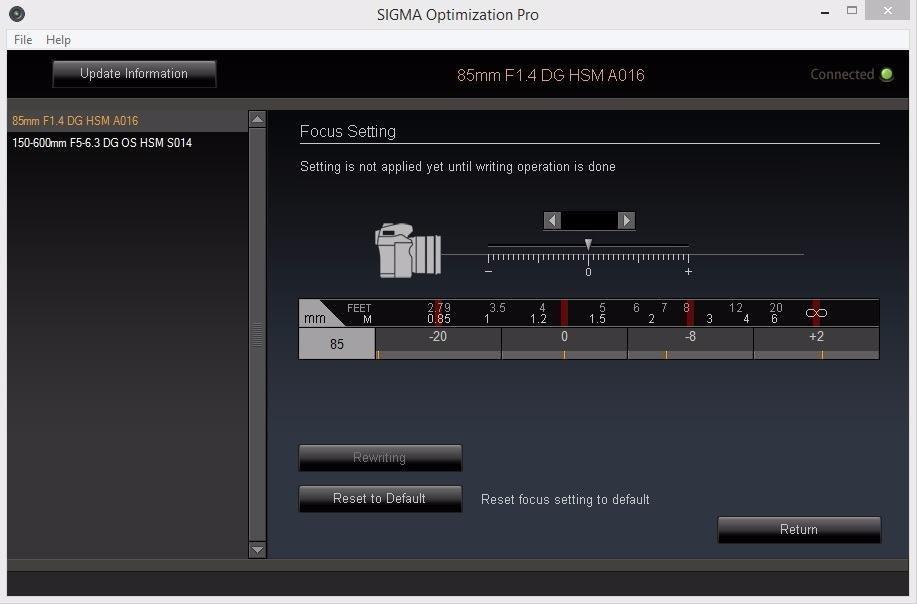Click the plus end of focus scale
The width and height of the screenshot is (917, 604).
tap(688, 271)
